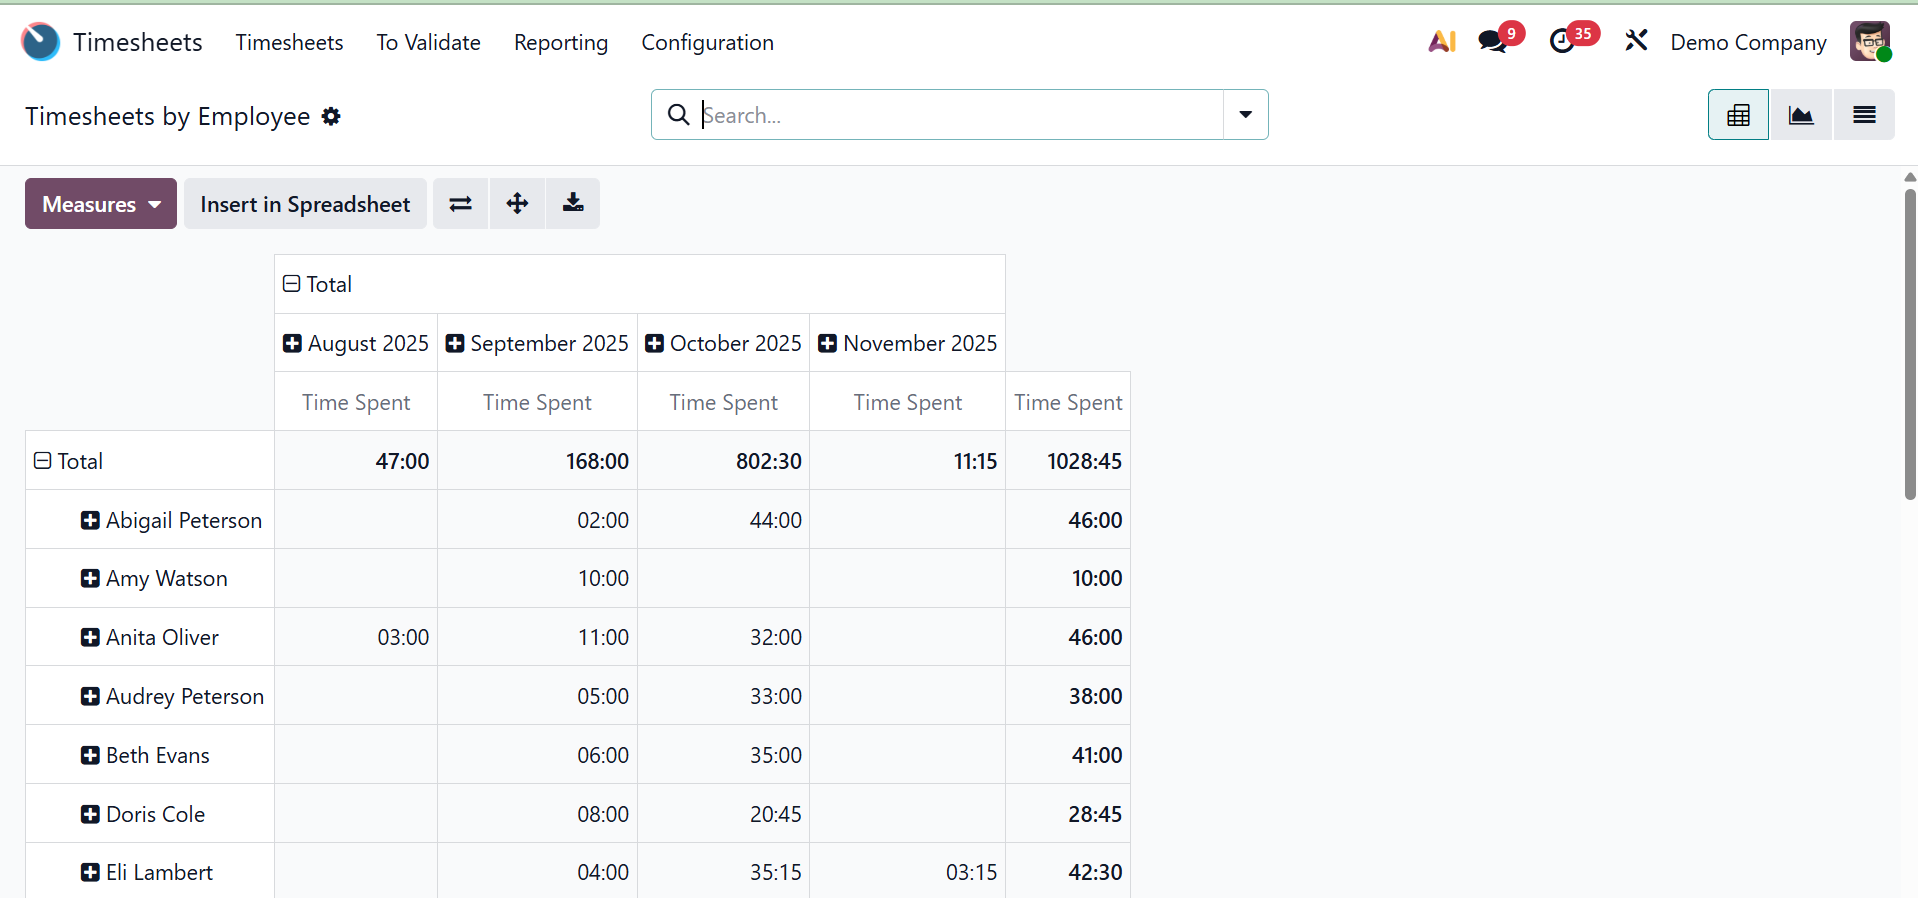This screenshot has height=898, width=1918.
Task: Open the debug tools icon
Action: click(1636, 42)
